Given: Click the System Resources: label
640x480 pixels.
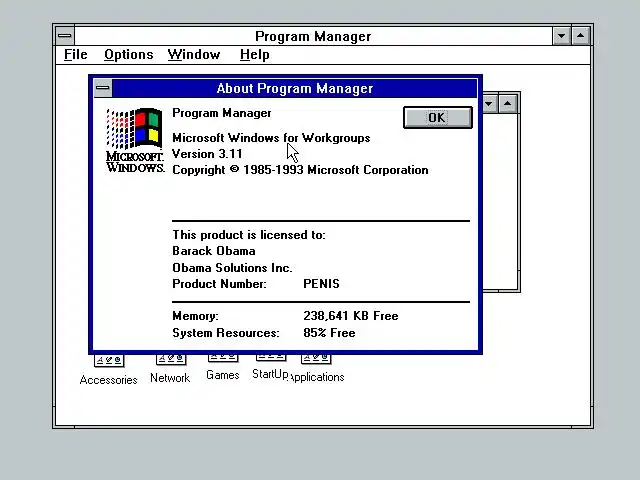Looking at the screenshot, I should click(226, 333).
